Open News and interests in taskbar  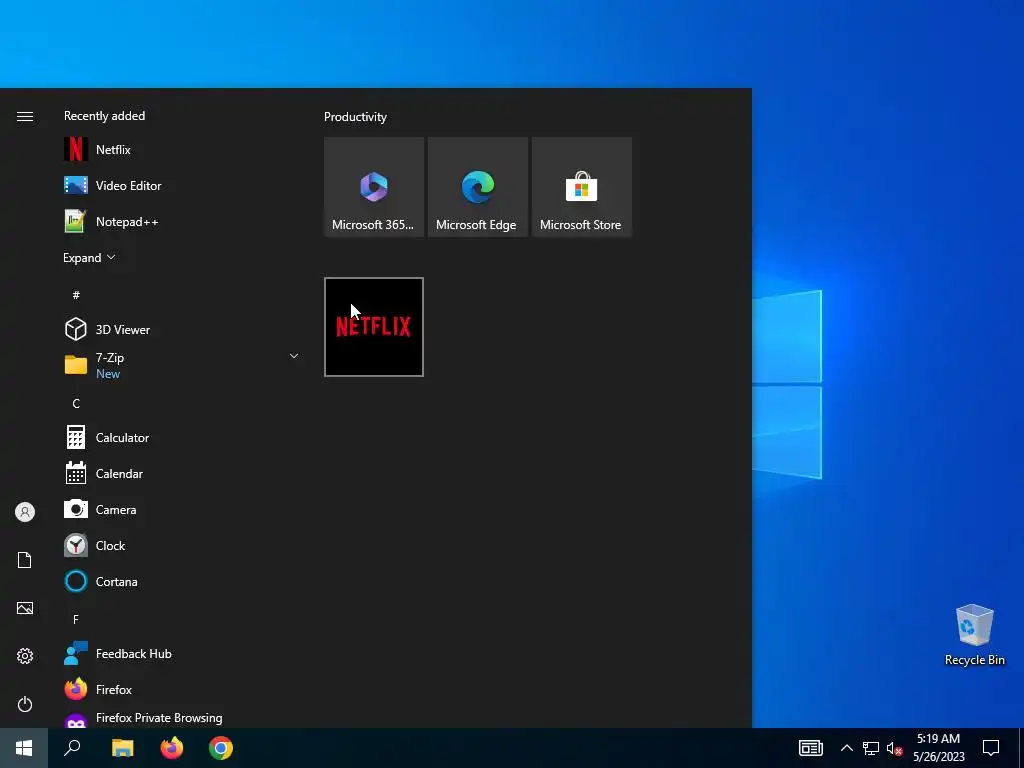click(x=810, y=748)
